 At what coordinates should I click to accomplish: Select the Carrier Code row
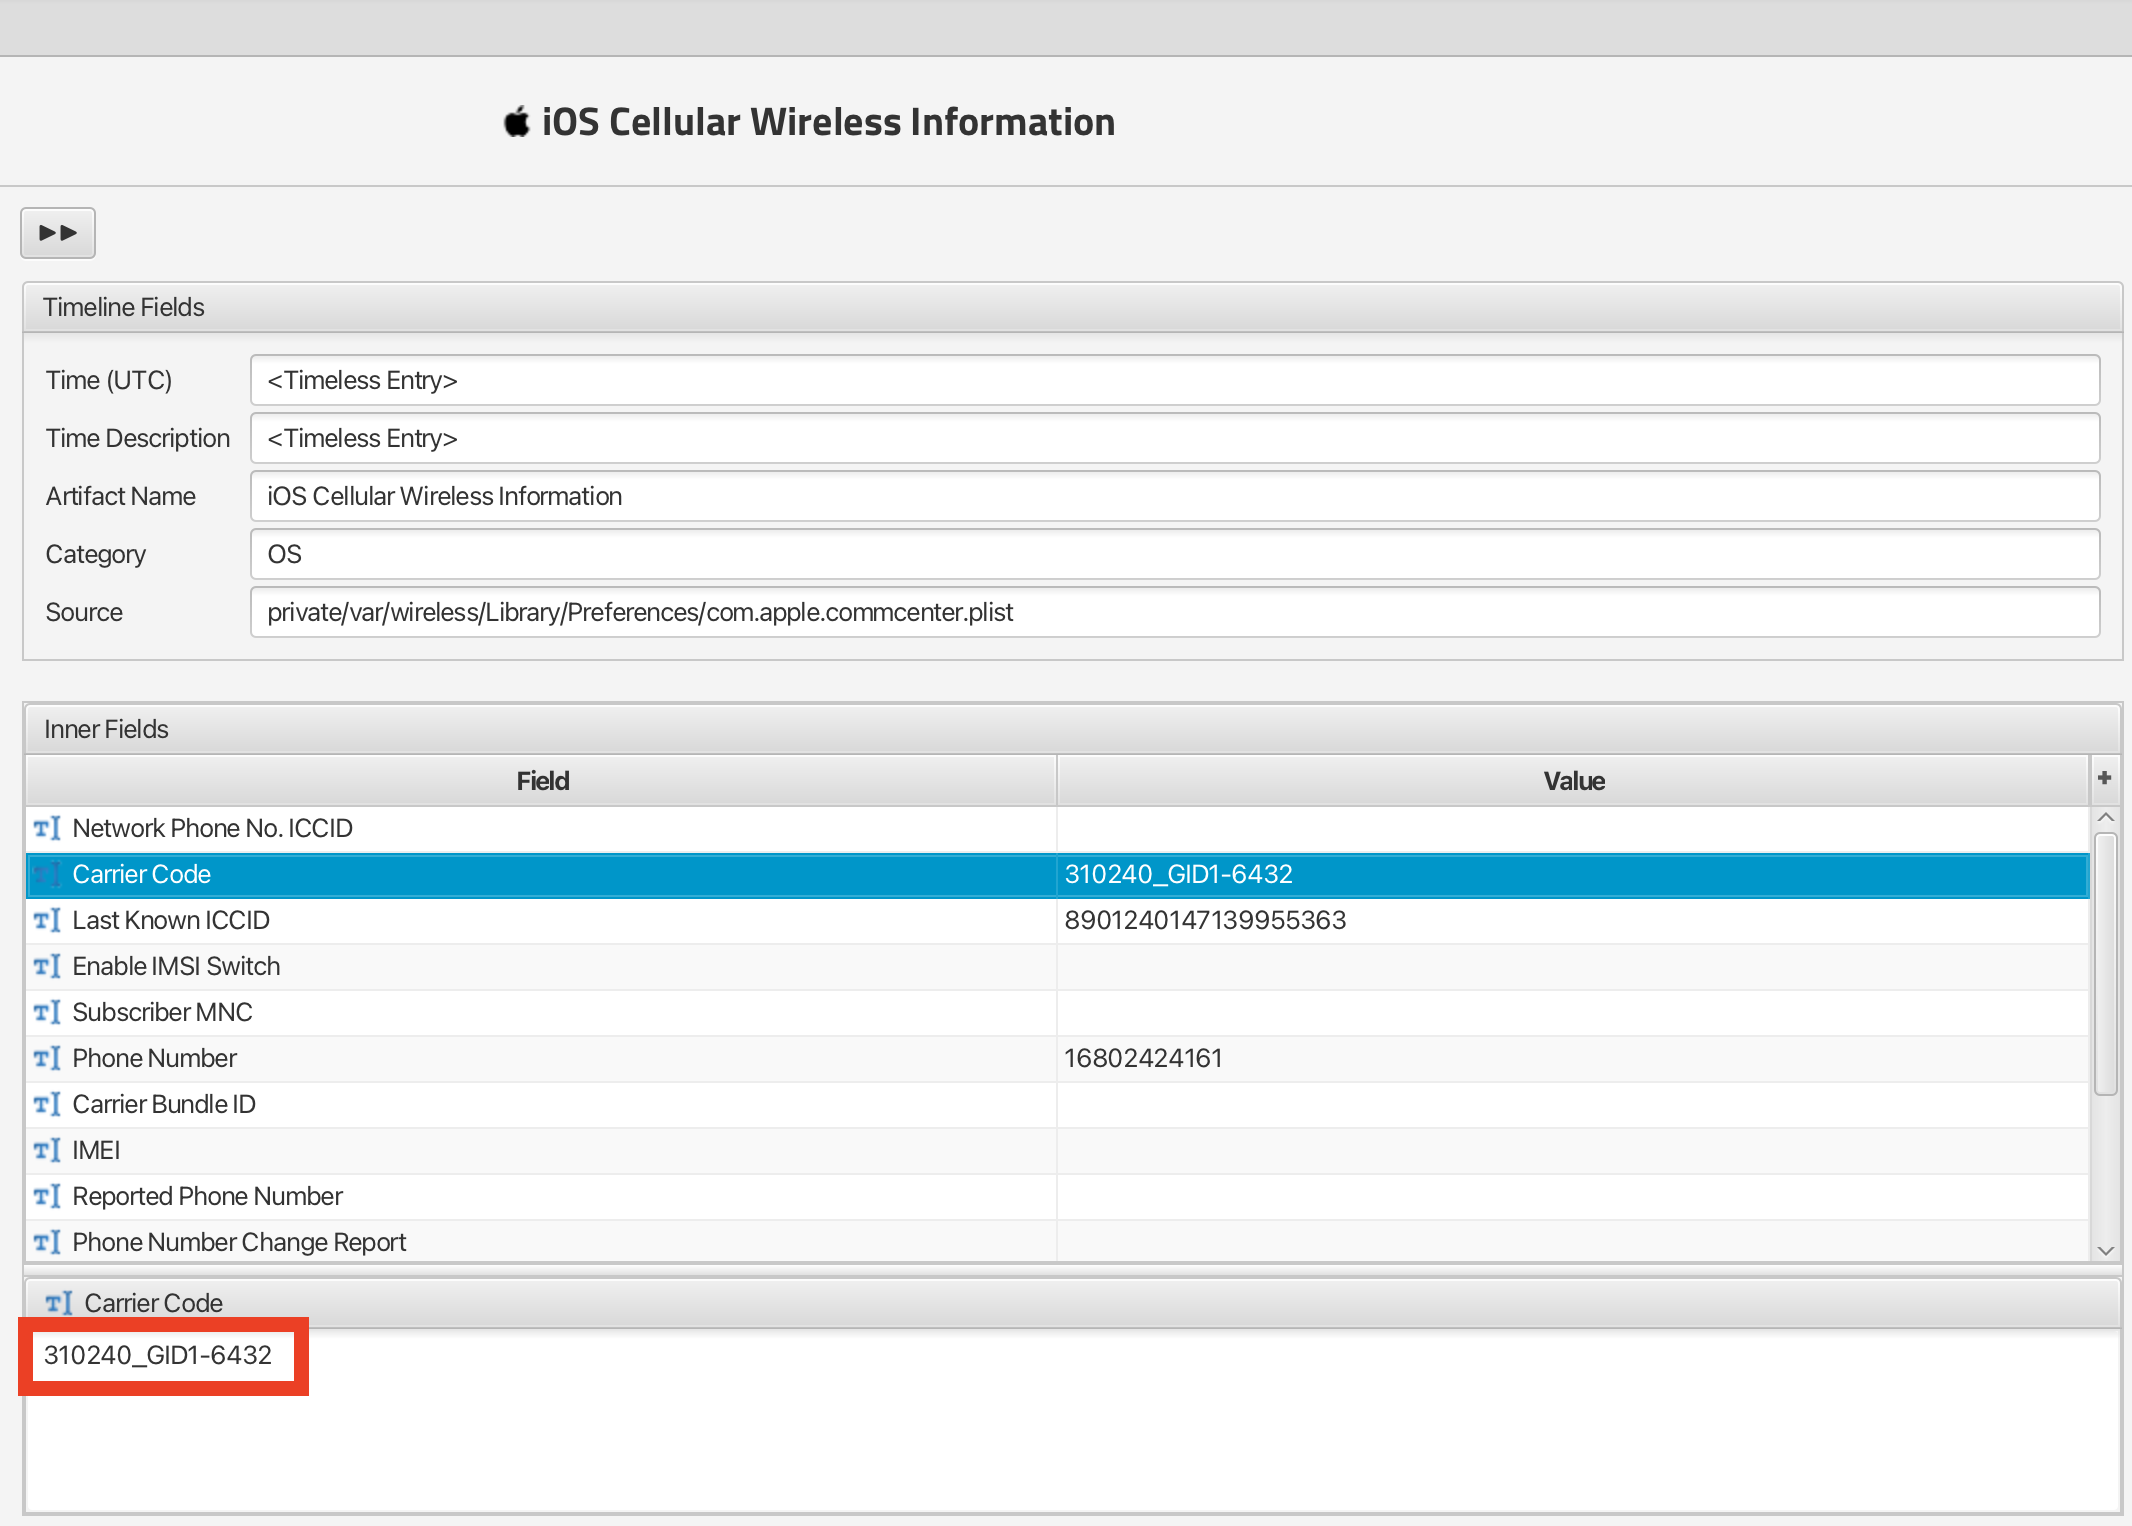click(1057, 874)
